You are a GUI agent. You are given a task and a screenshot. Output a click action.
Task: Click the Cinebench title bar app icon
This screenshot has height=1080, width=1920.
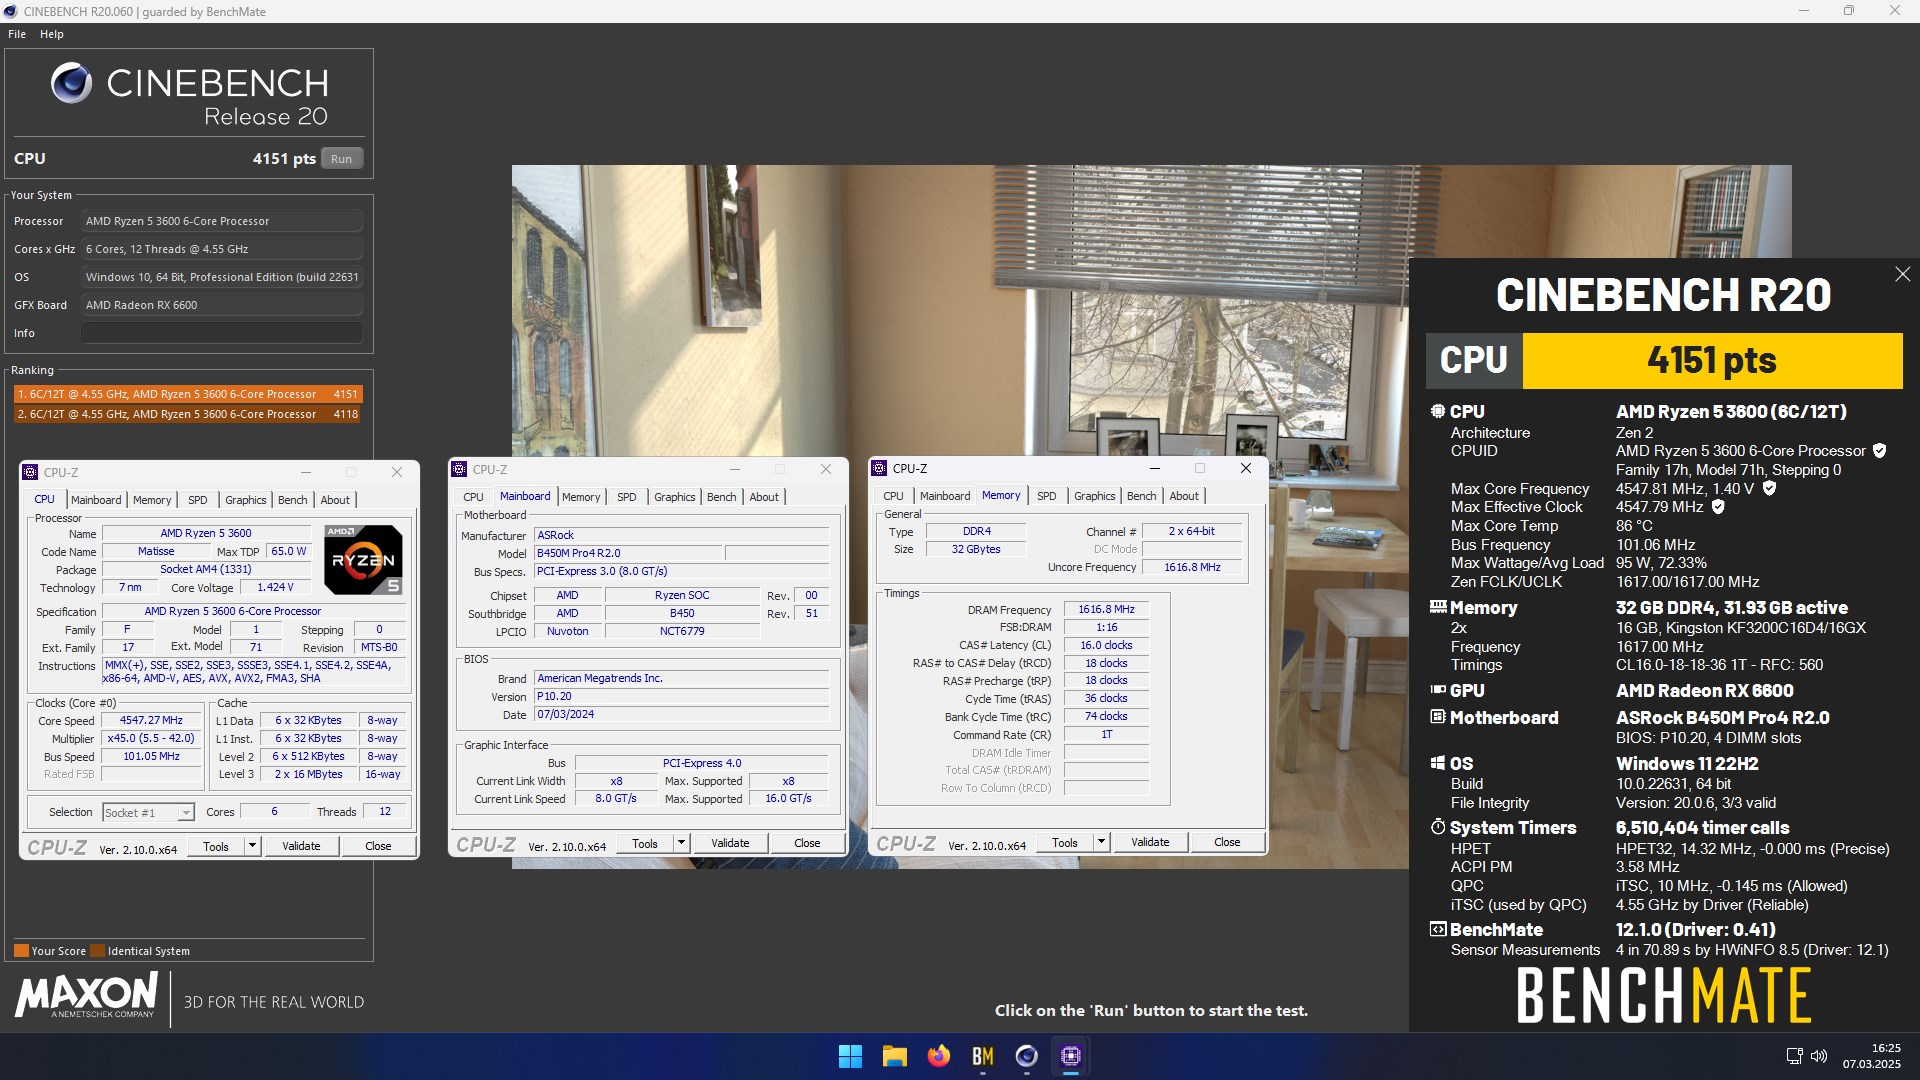point(11,11)
